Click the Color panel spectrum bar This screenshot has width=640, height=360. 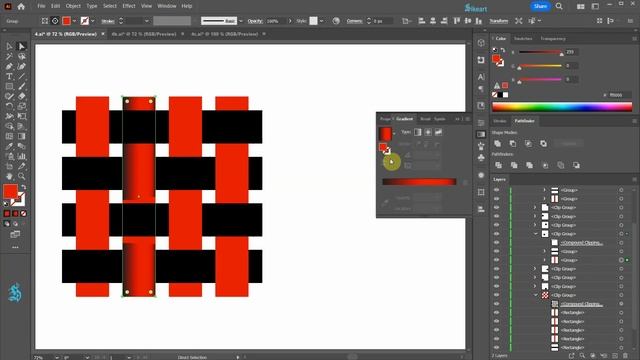562,107
